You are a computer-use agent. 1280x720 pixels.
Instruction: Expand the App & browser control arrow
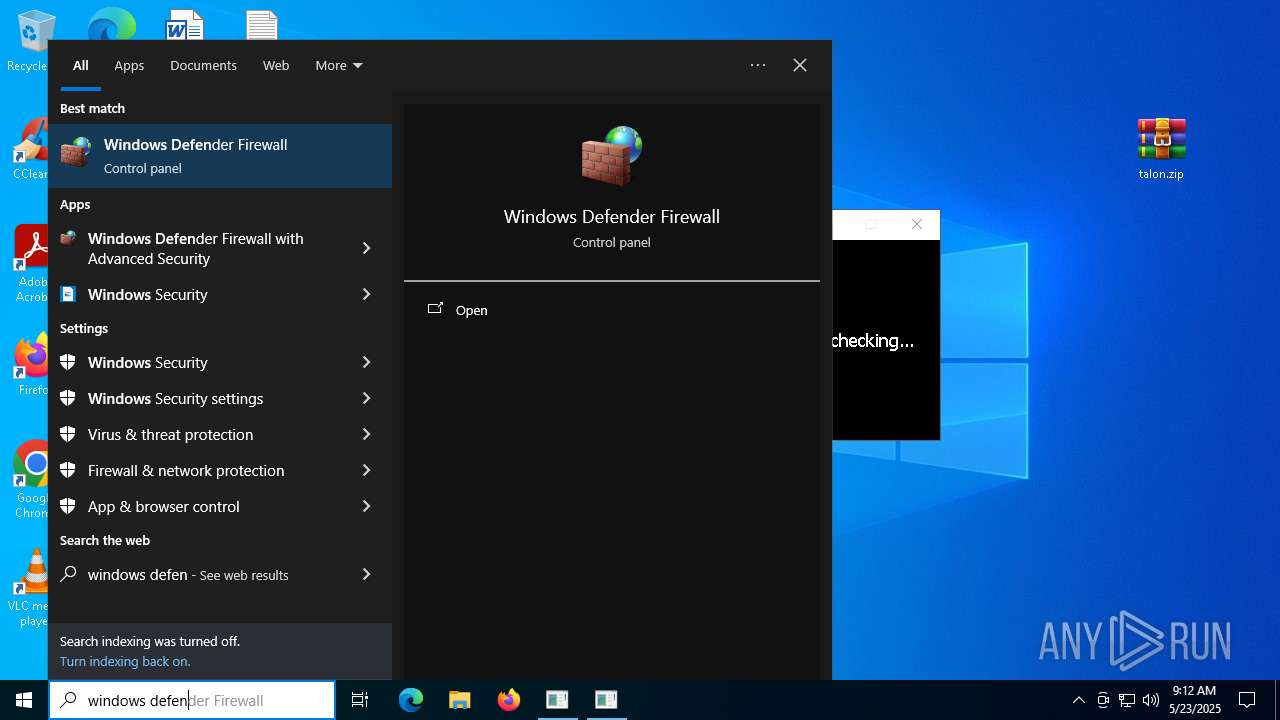(x=366, y=506)
